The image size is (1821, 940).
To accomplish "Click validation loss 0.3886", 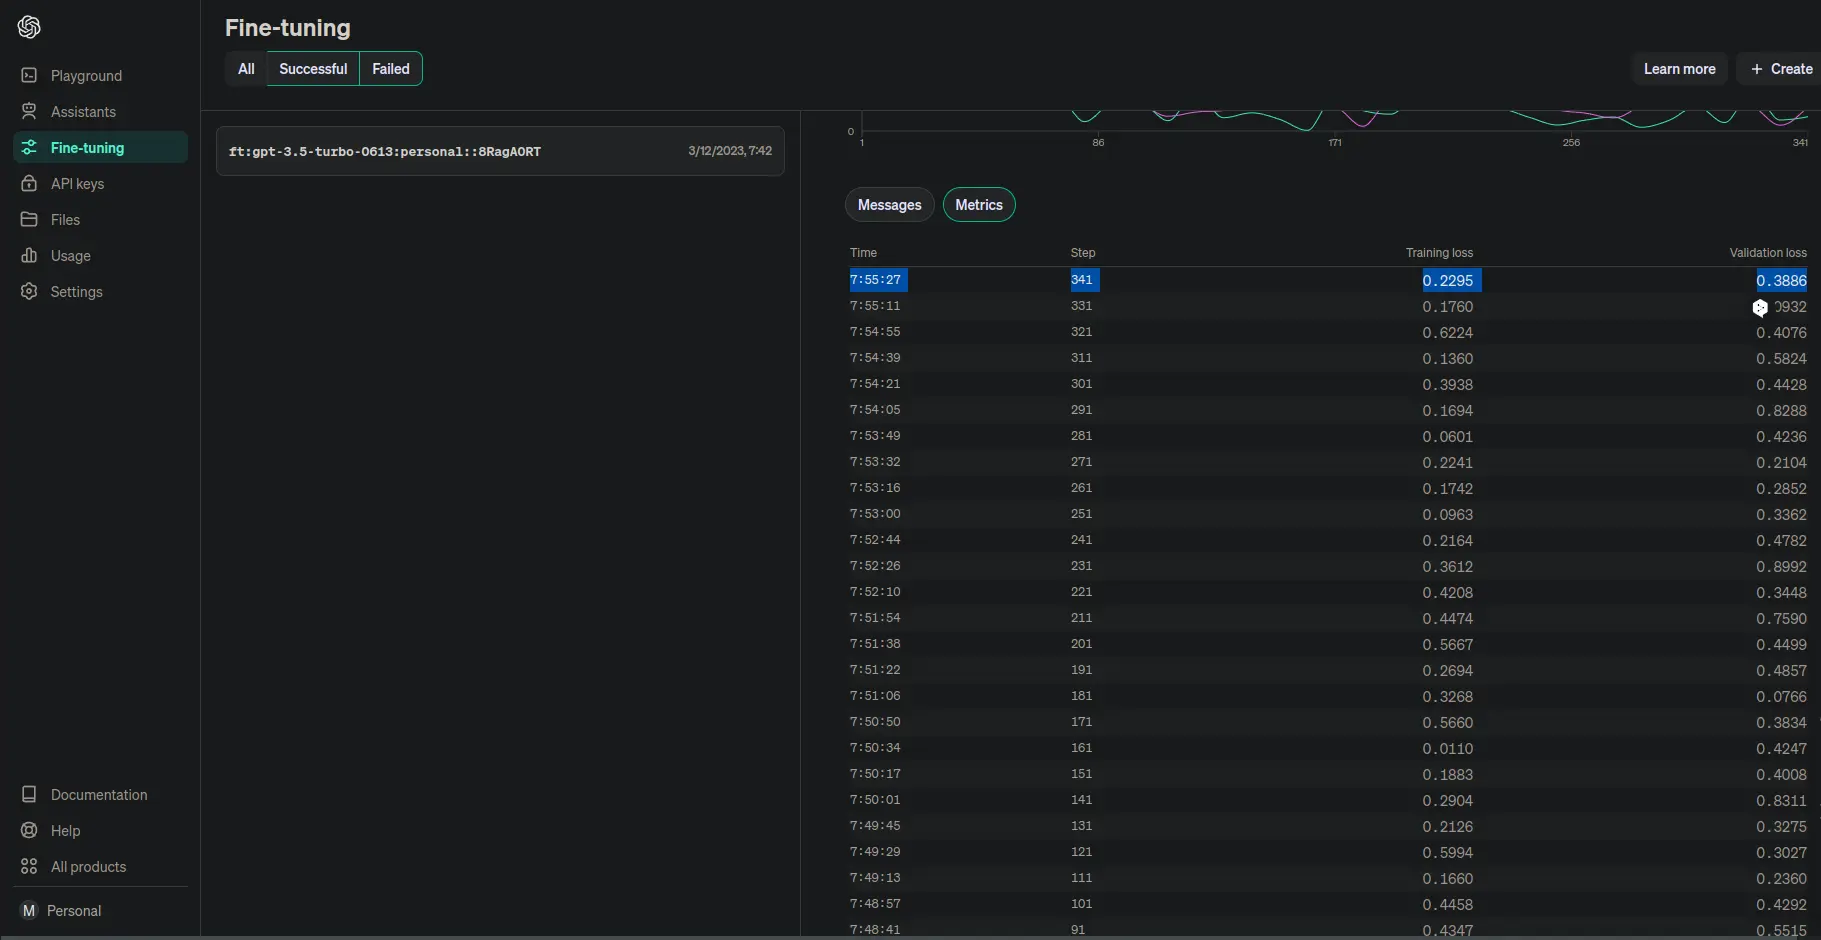I will 1781,281.
